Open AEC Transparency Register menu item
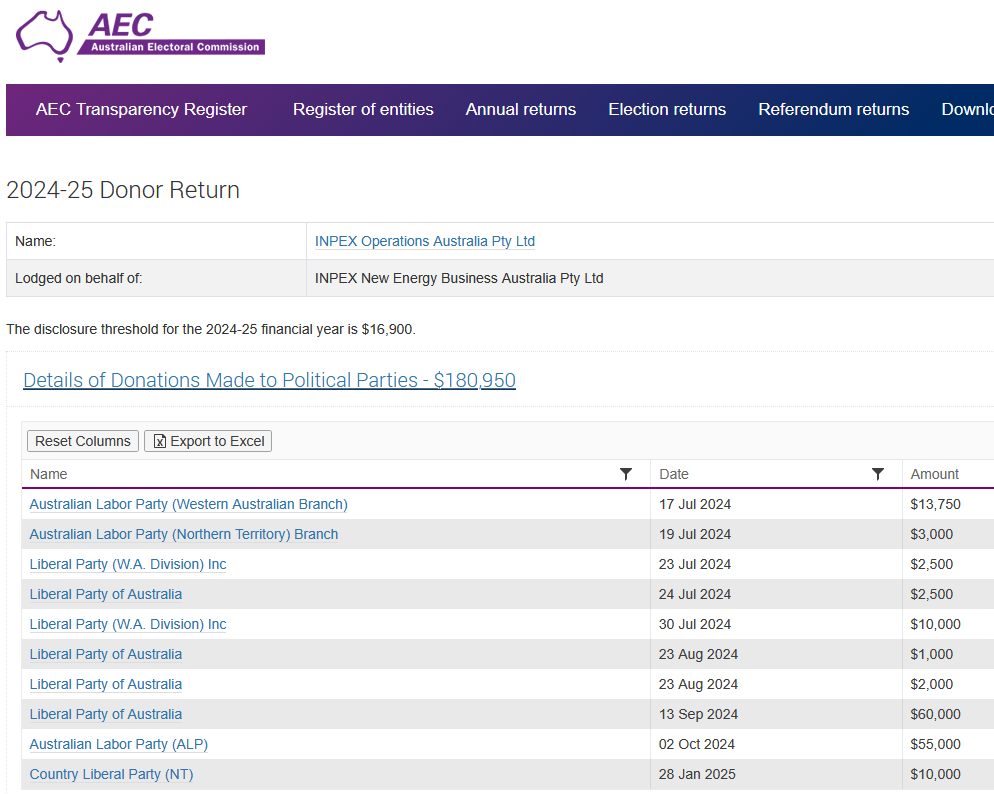The image size is (994, 794). pos(141,110)
